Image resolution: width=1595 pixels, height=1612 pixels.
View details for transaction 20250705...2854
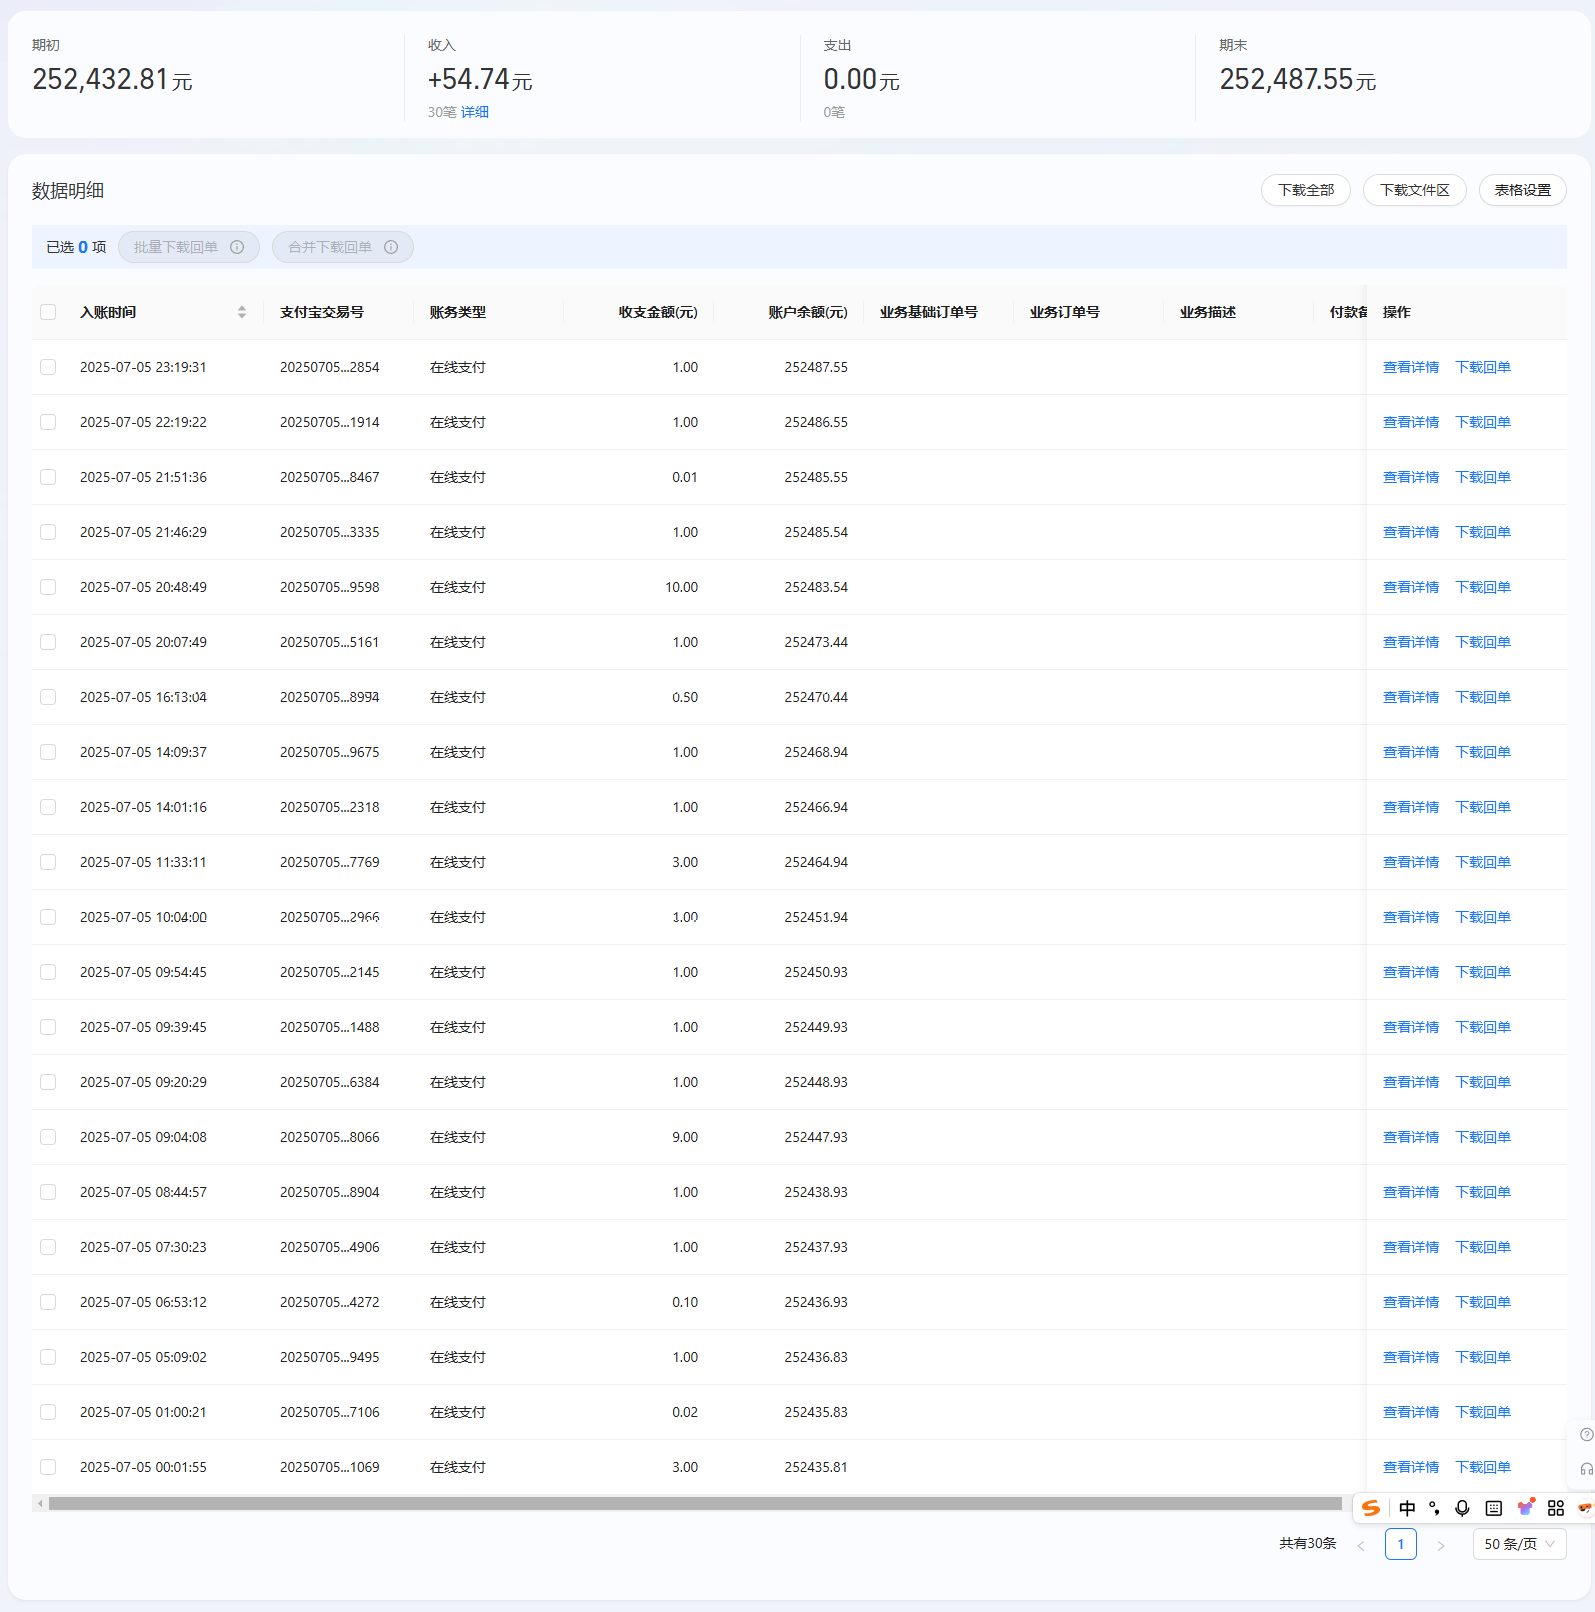(1411, 367)
